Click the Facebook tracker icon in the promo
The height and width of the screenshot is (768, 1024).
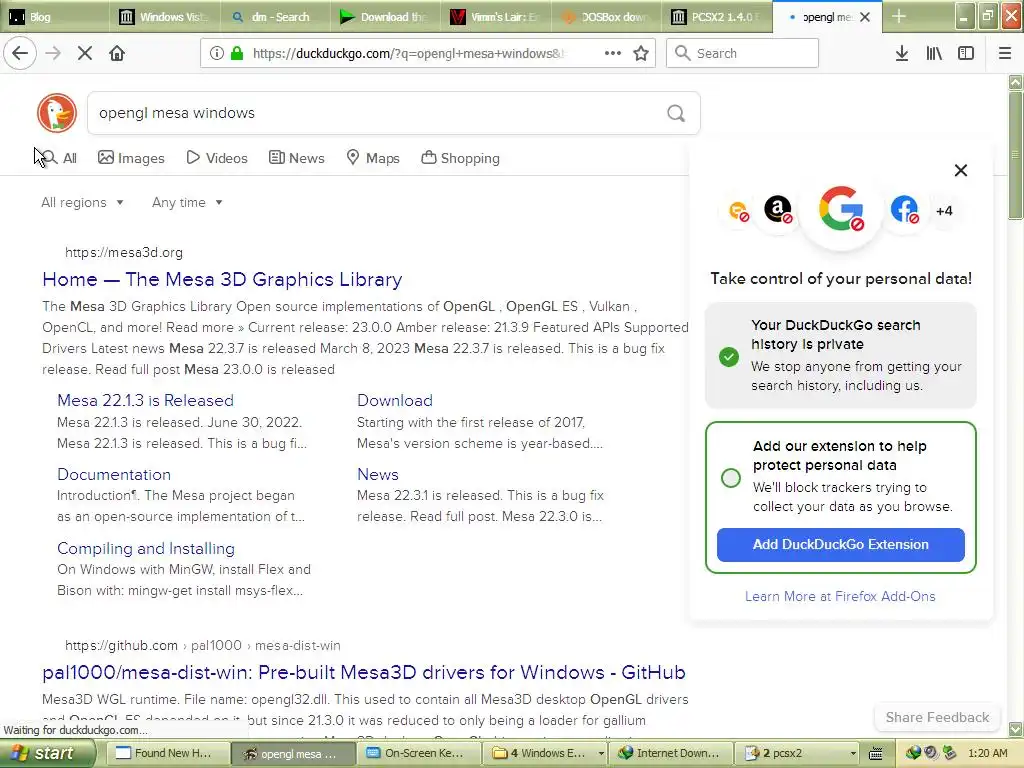click(904, 210)
